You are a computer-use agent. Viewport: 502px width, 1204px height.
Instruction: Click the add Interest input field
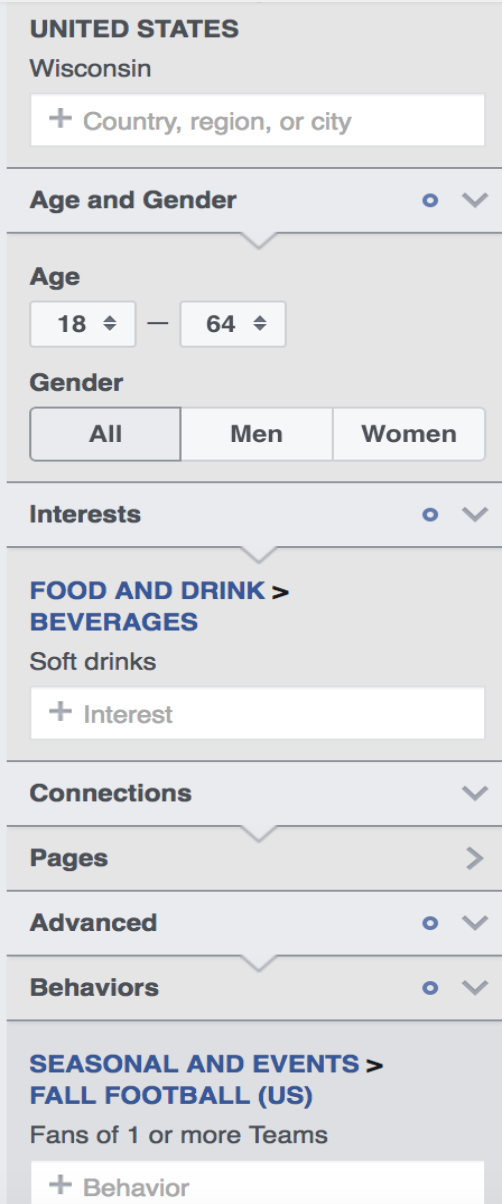click(x=258, y=714)
